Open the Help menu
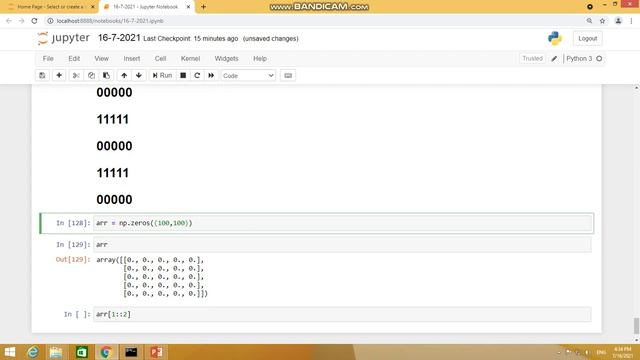 click(260, 59)
